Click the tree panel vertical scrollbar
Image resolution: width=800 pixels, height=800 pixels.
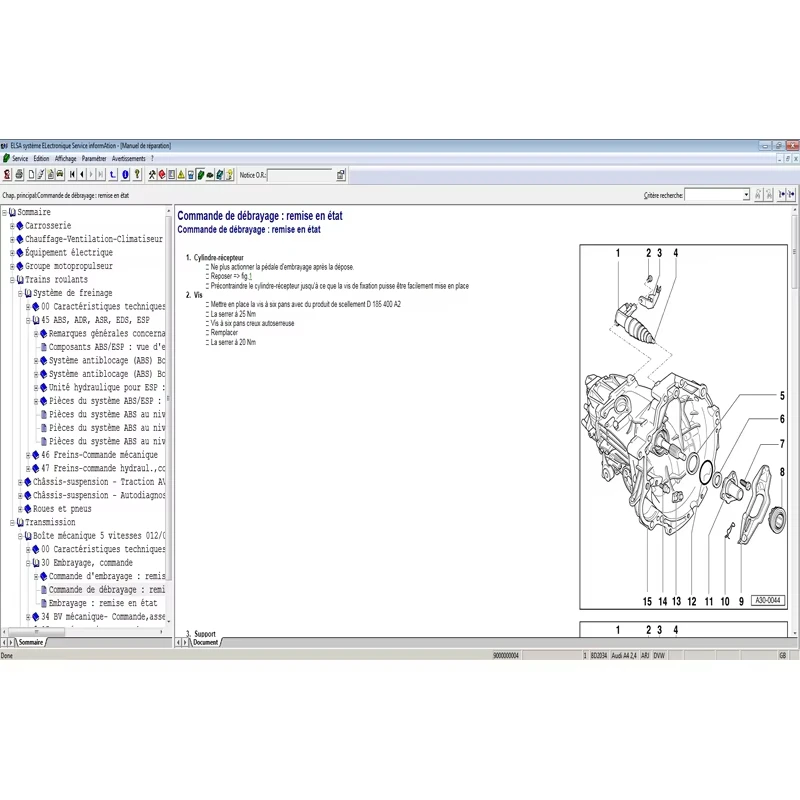[x=169, y=398]
